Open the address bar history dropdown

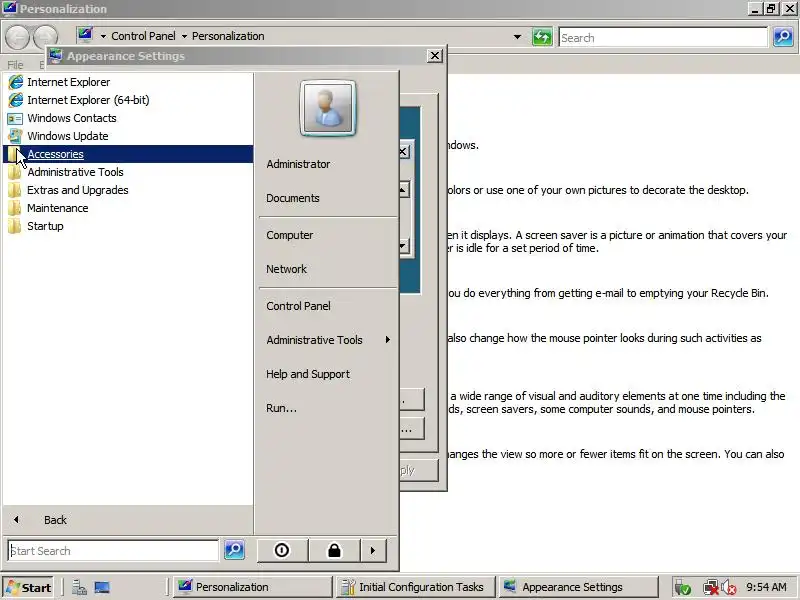point(517,37)
